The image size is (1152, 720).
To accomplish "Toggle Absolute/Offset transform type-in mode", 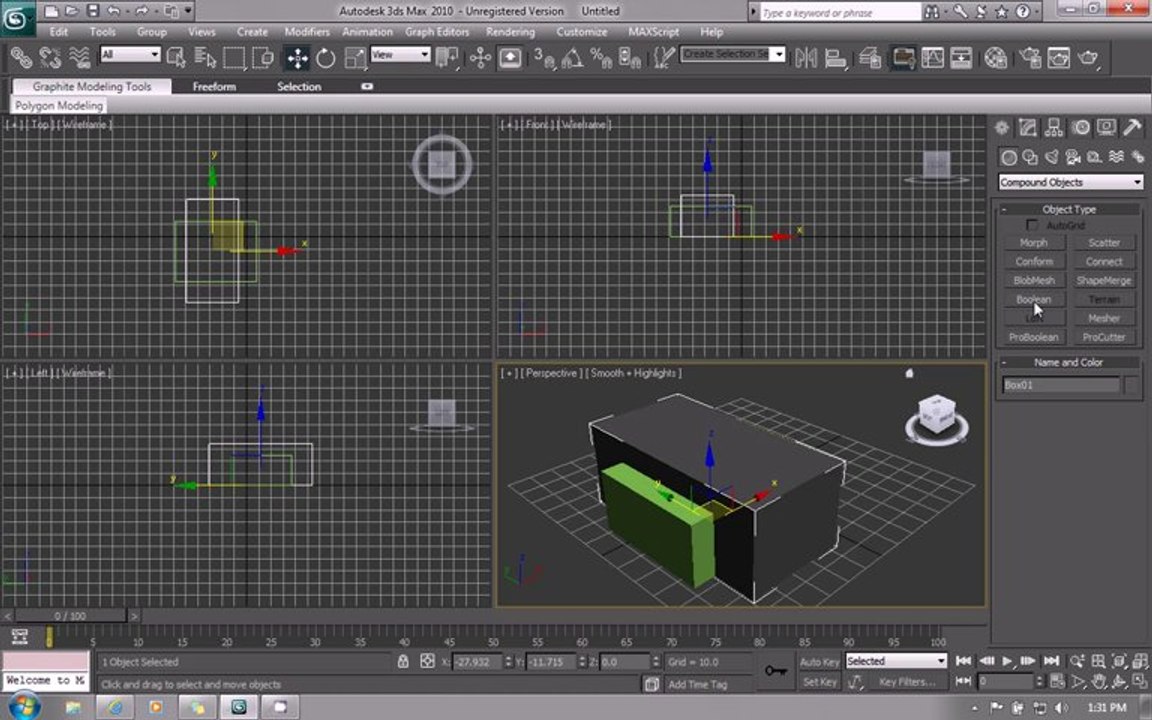I will (x=427, y=661).
